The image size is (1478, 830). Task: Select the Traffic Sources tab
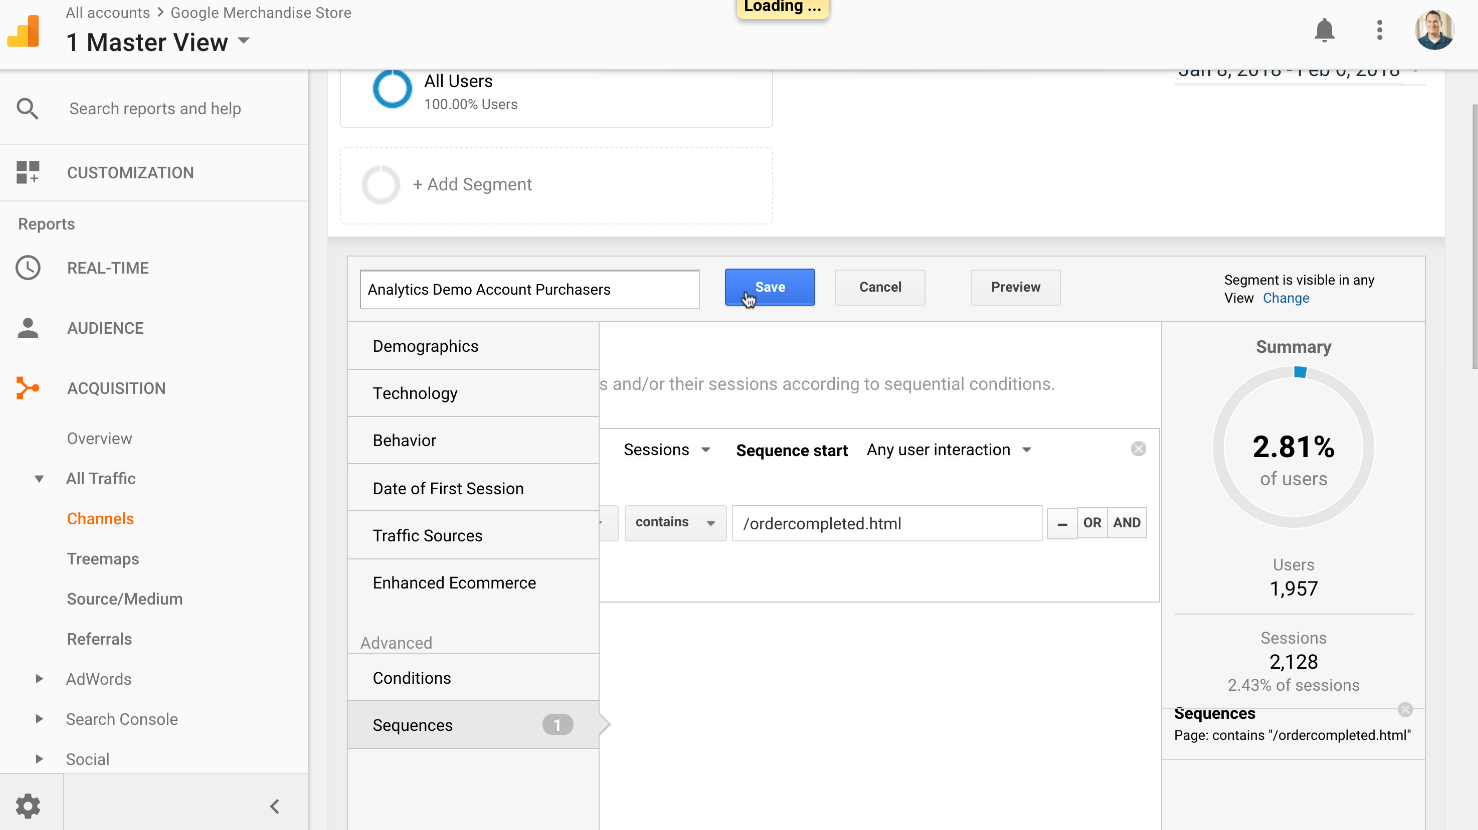tap(473, 535)
